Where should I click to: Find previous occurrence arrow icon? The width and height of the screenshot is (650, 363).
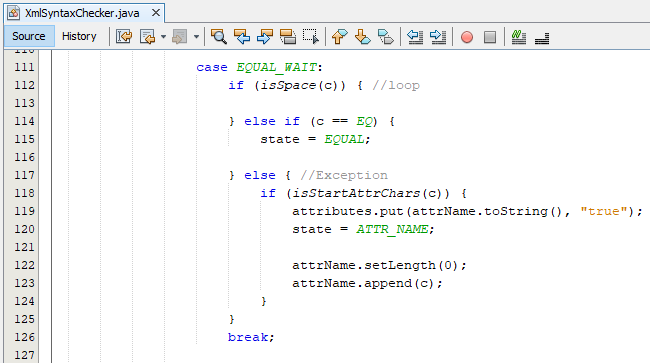pos(242,36)
